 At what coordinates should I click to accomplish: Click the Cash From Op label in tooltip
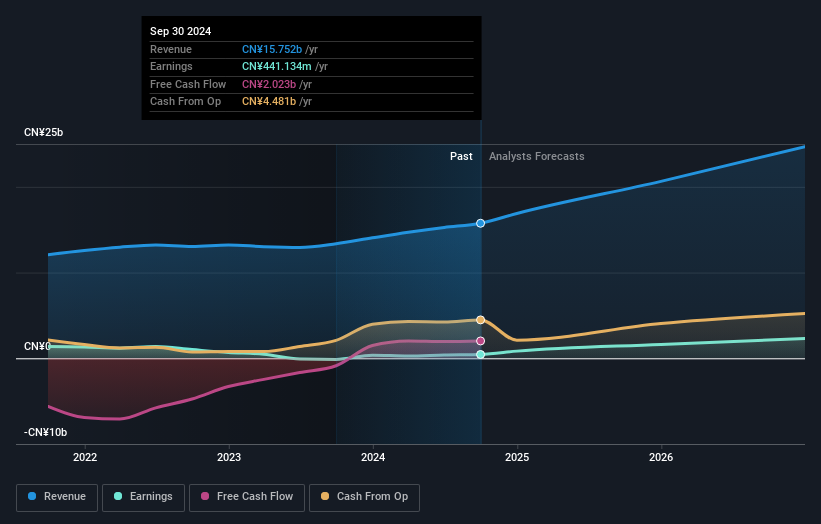[185, 102]
